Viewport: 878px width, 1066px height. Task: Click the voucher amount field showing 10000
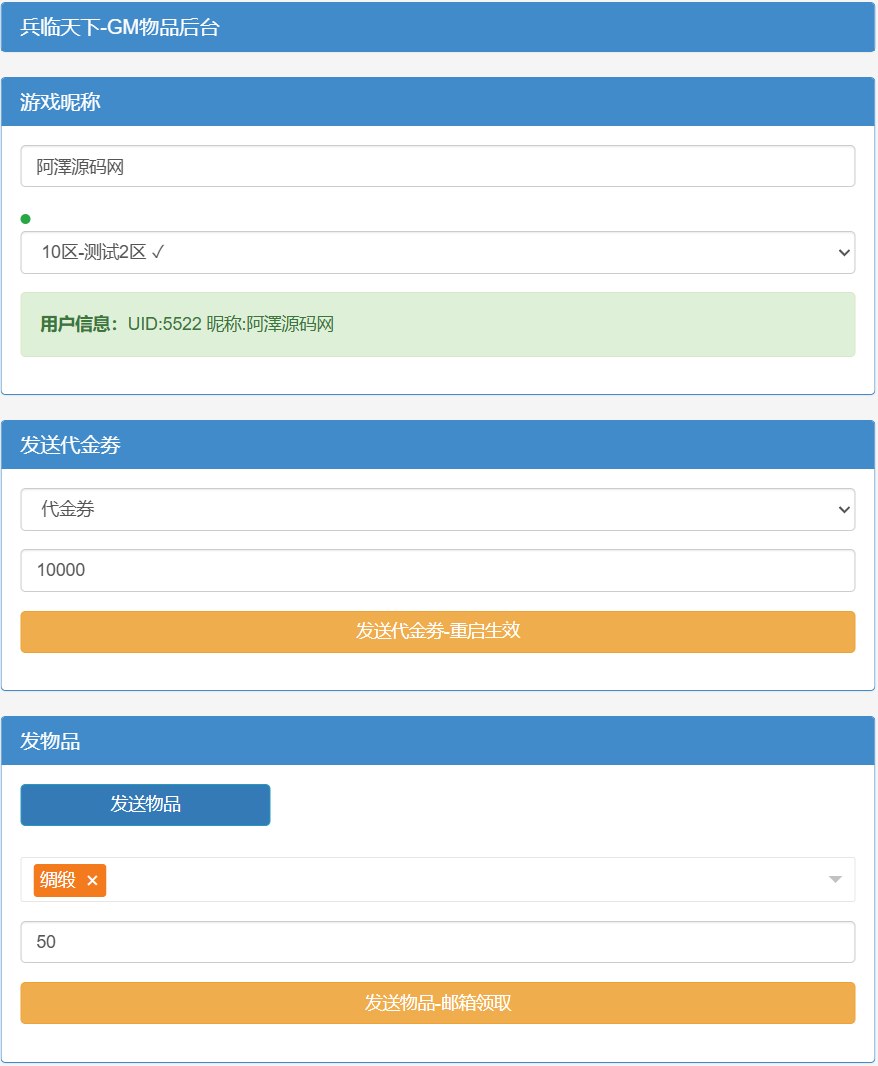pos(438,570)
